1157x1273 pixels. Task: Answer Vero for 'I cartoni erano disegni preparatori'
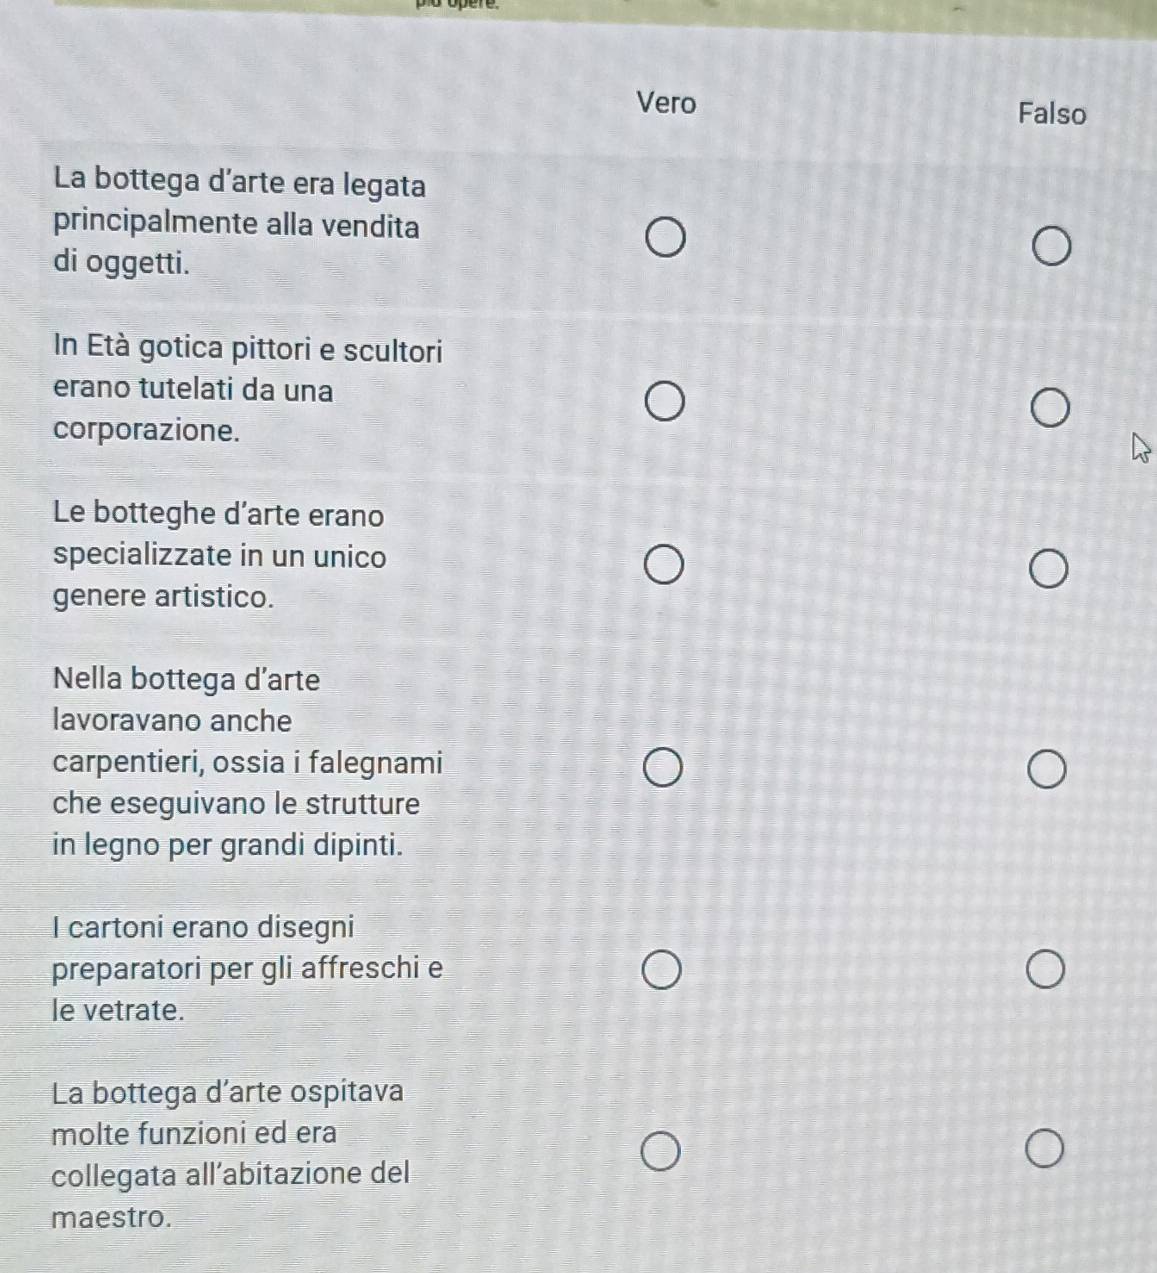662,971
